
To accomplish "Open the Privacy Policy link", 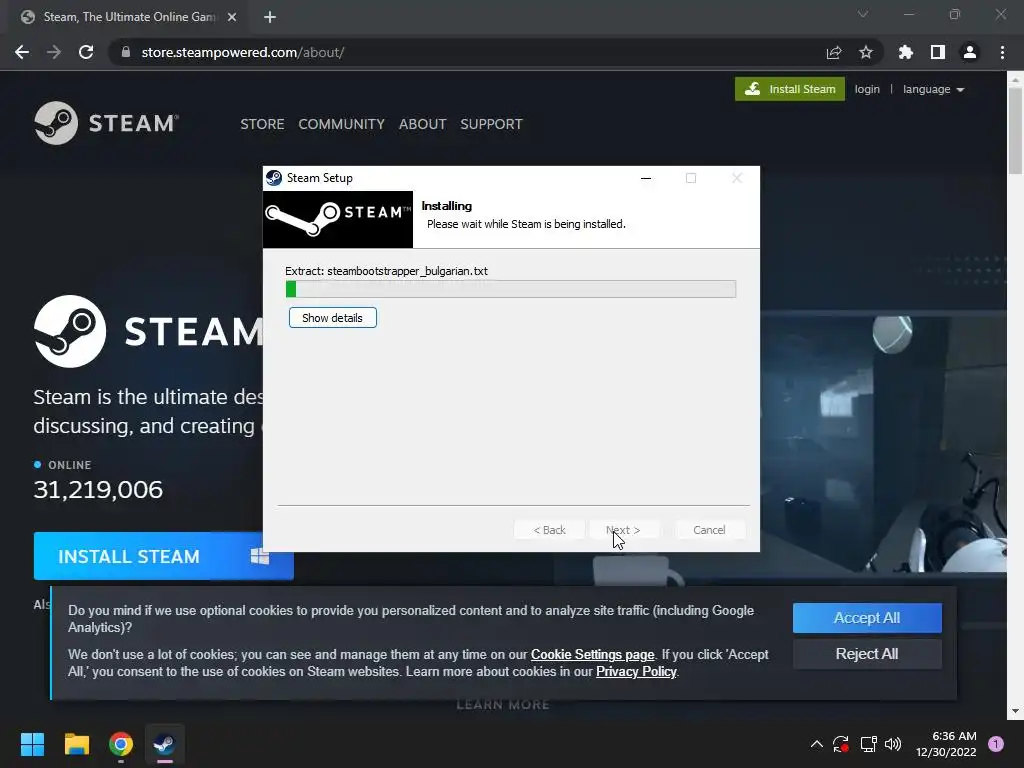I will click(636, 671).
